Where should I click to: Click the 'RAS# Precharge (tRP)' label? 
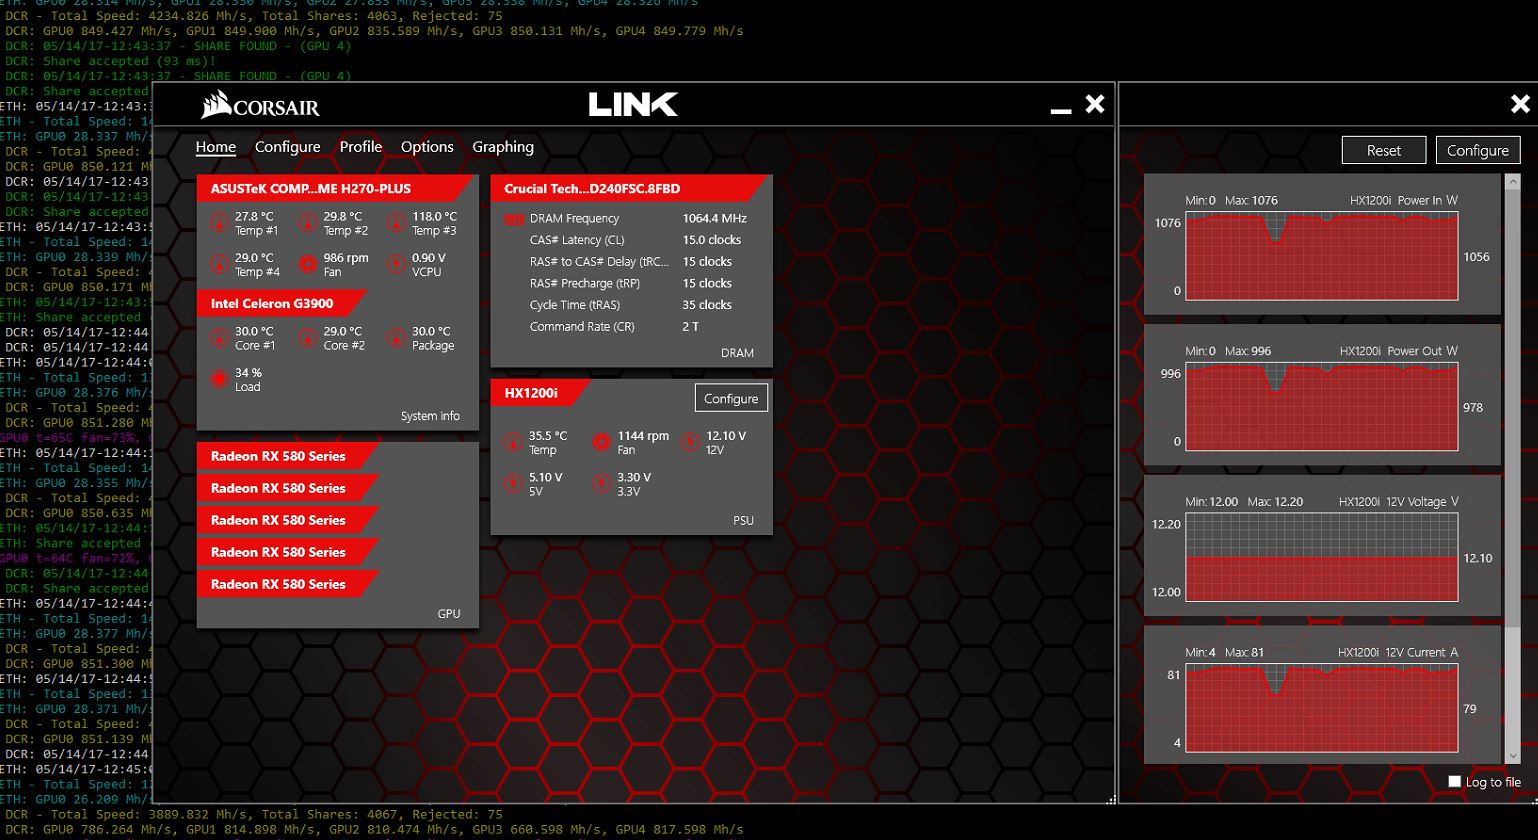pyautogui.click(x=585, y=283)
